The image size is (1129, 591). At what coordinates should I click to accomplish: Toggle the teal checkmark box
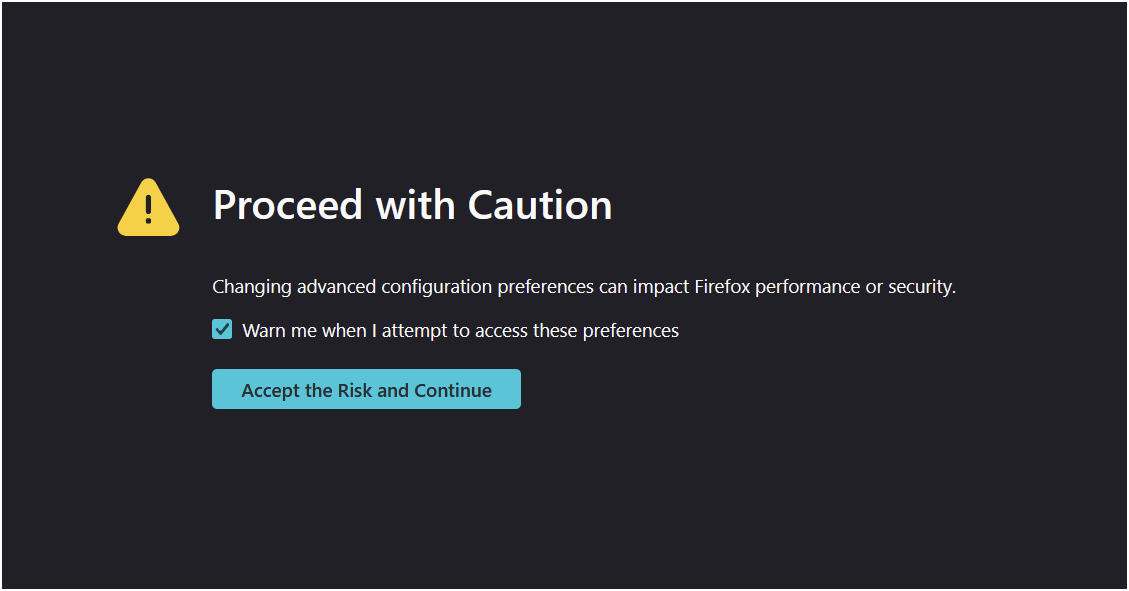pyautogui.click(x=222, y=330)
